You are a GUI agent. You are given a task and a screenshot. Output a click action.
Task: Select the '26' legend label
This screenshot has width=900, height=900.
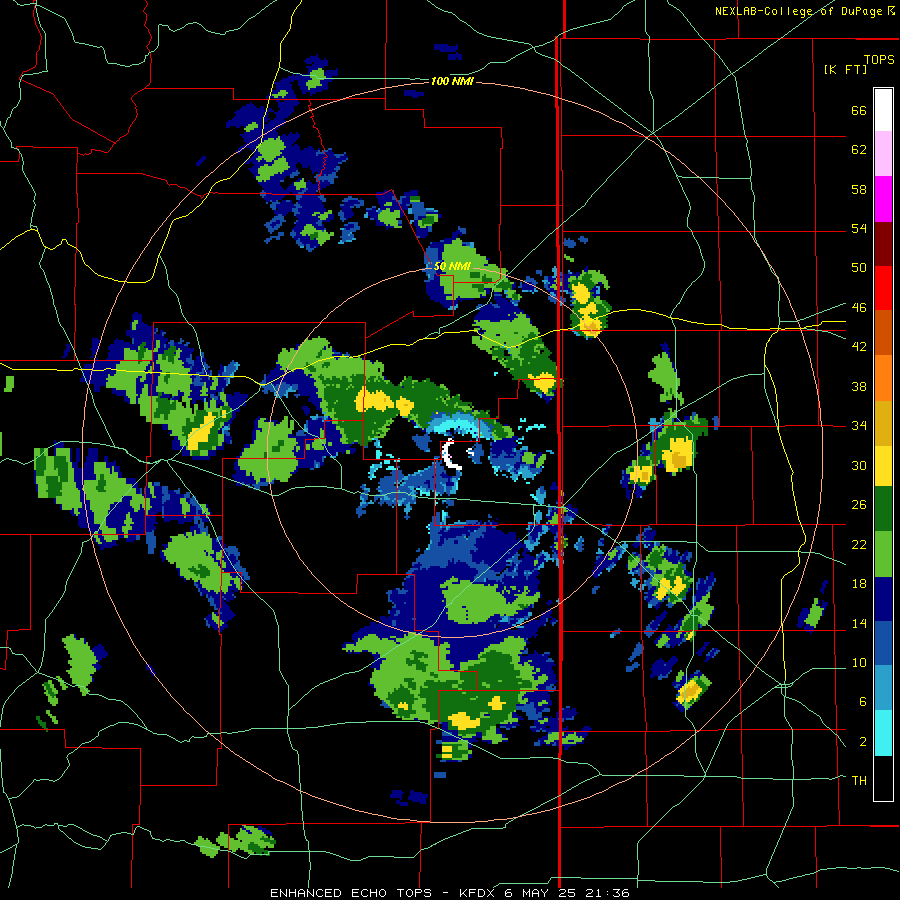tap(859, 505)
